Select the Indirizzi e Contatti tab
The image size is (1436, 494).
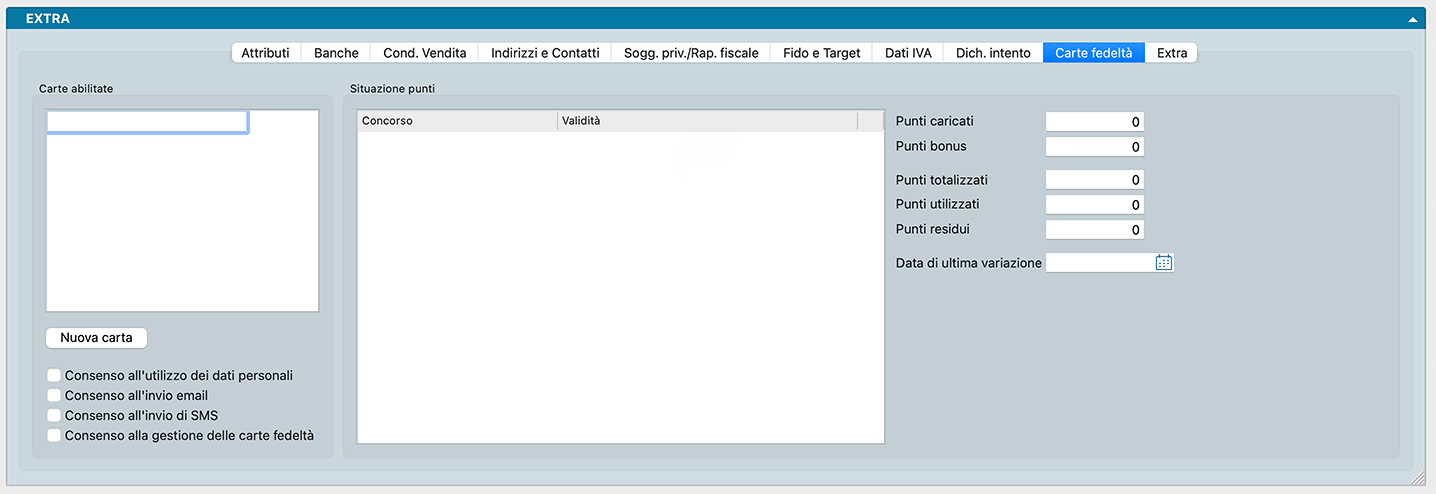click(545, 53)
